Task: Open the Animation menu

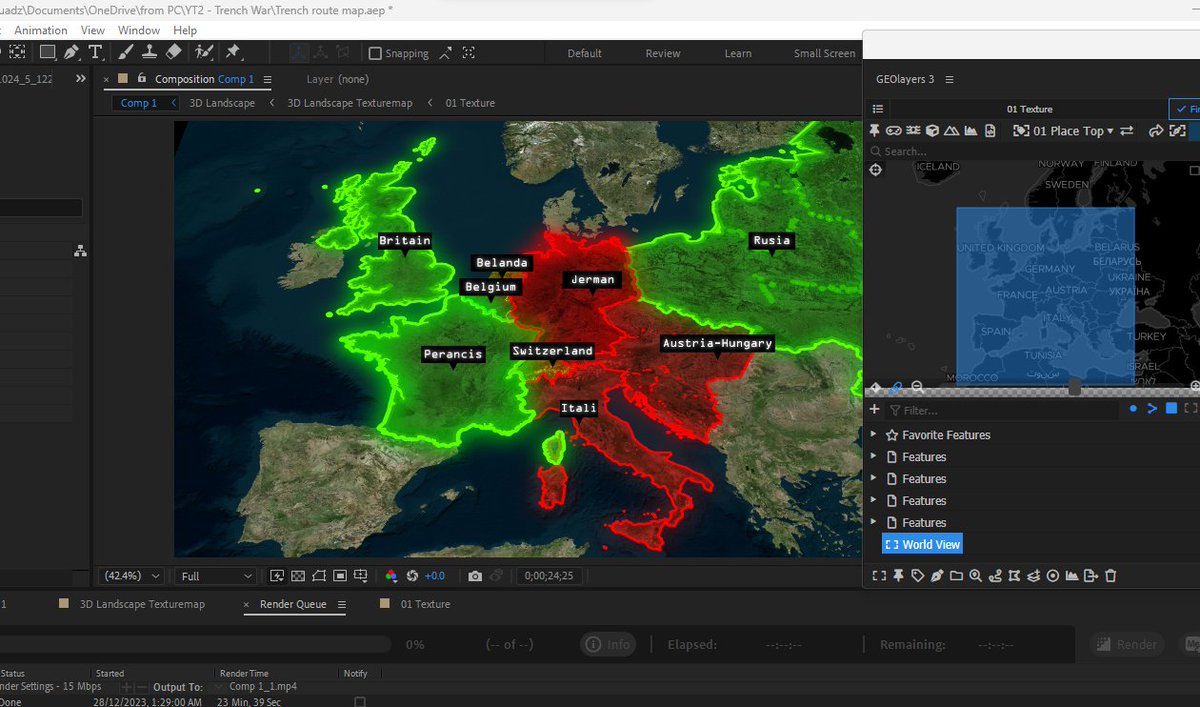Action: (x=42, y=31)
